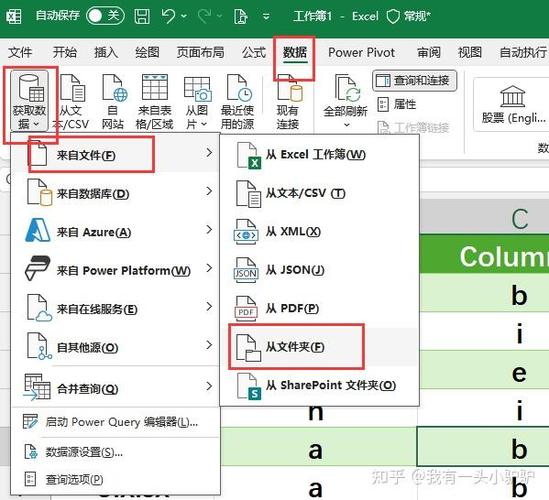Screen dimensions: 549x500
Task: Choose 从 SharePoint 文件夹(O) option
Action: coord(319,386)
